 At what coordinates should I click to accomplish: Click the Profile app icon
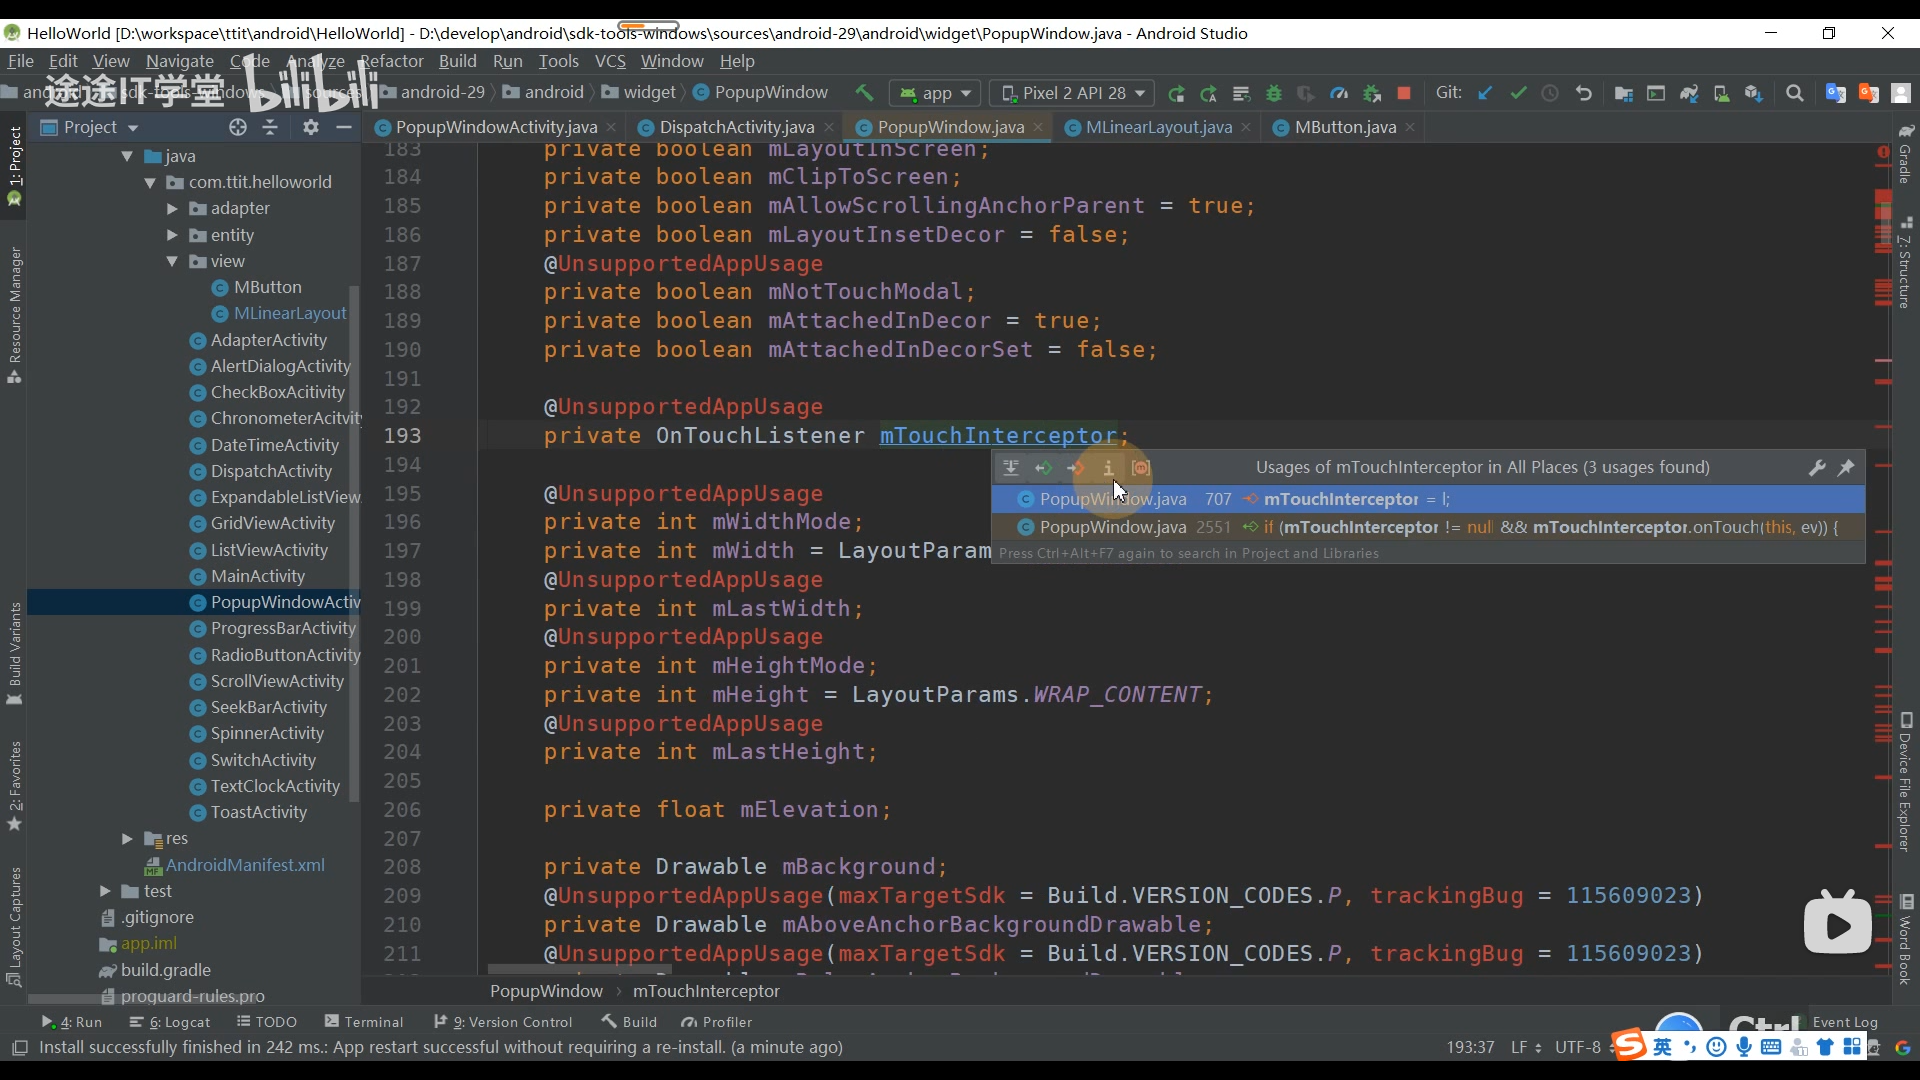pos(1339,93)
